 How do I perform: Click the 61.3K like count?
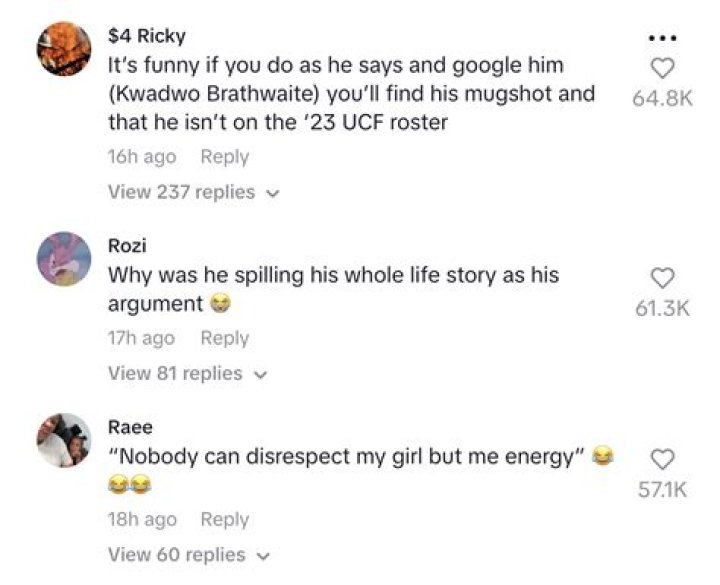[662, 308]
